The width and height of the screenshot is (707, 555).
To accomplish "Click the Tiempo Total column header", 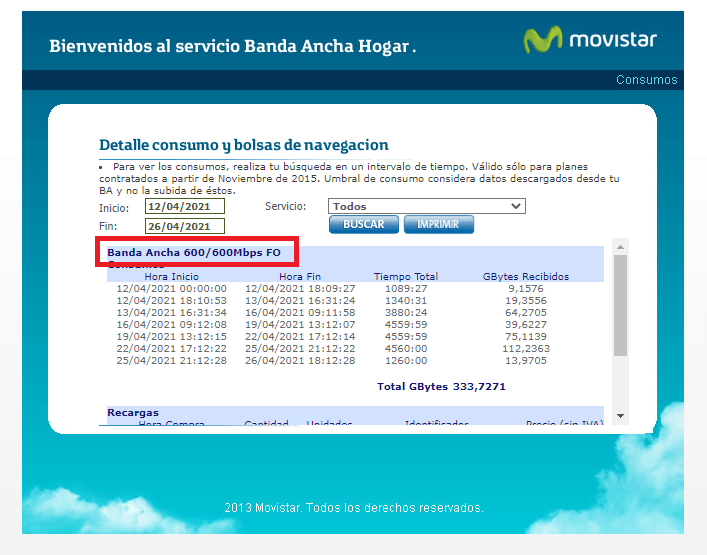I will click(x=406, y=276).
